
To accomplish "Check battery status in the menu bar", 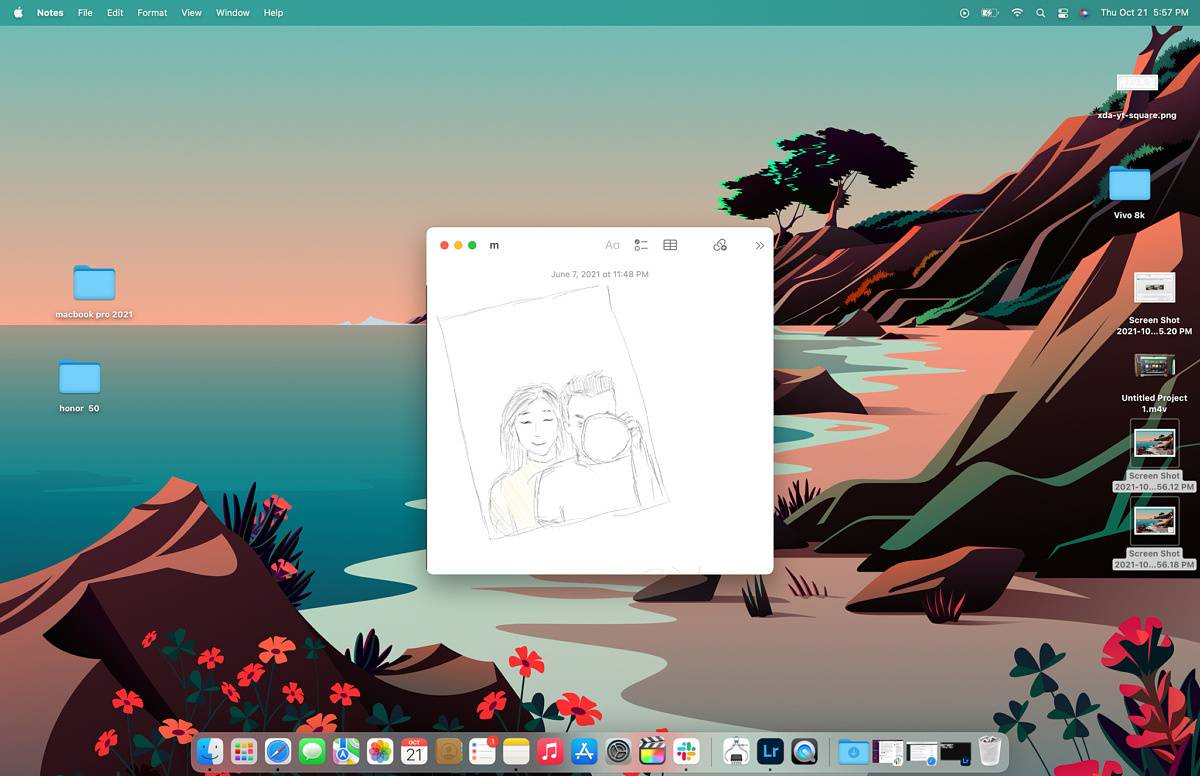I will click(990, 13).
